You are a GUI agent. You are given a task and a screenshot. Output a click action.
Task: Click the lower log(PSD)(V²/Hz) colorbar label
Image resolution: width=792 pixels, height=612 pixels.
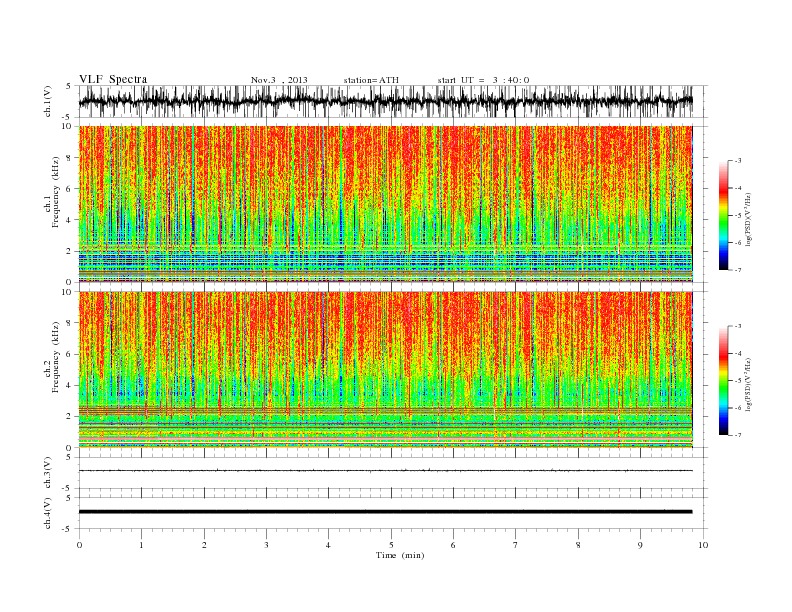749,383
